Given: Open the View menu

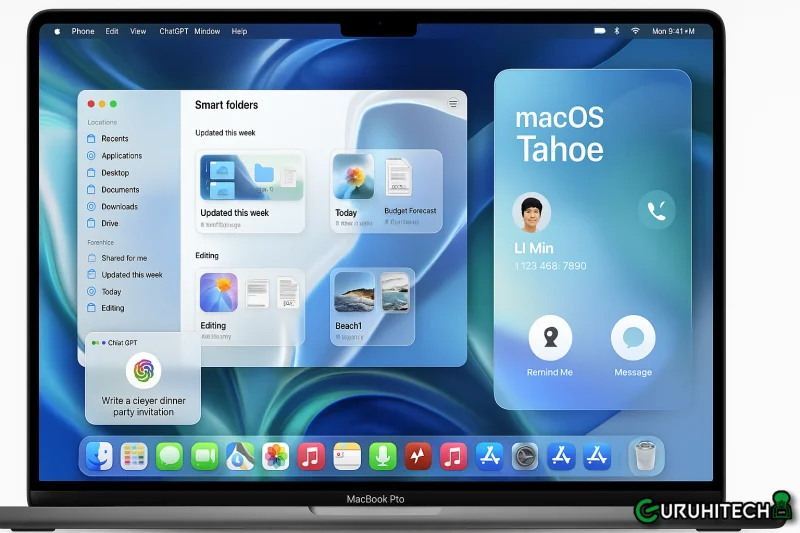Looking at the screenshot, I should click(138, 31).
